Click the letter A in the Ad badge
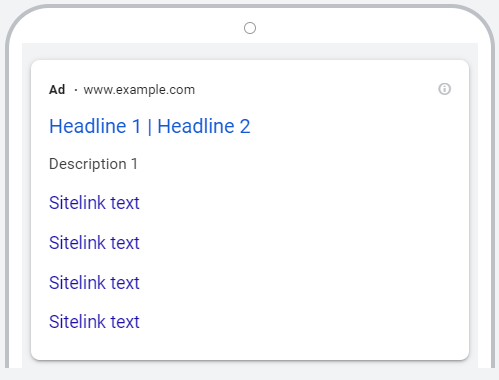 53,90
